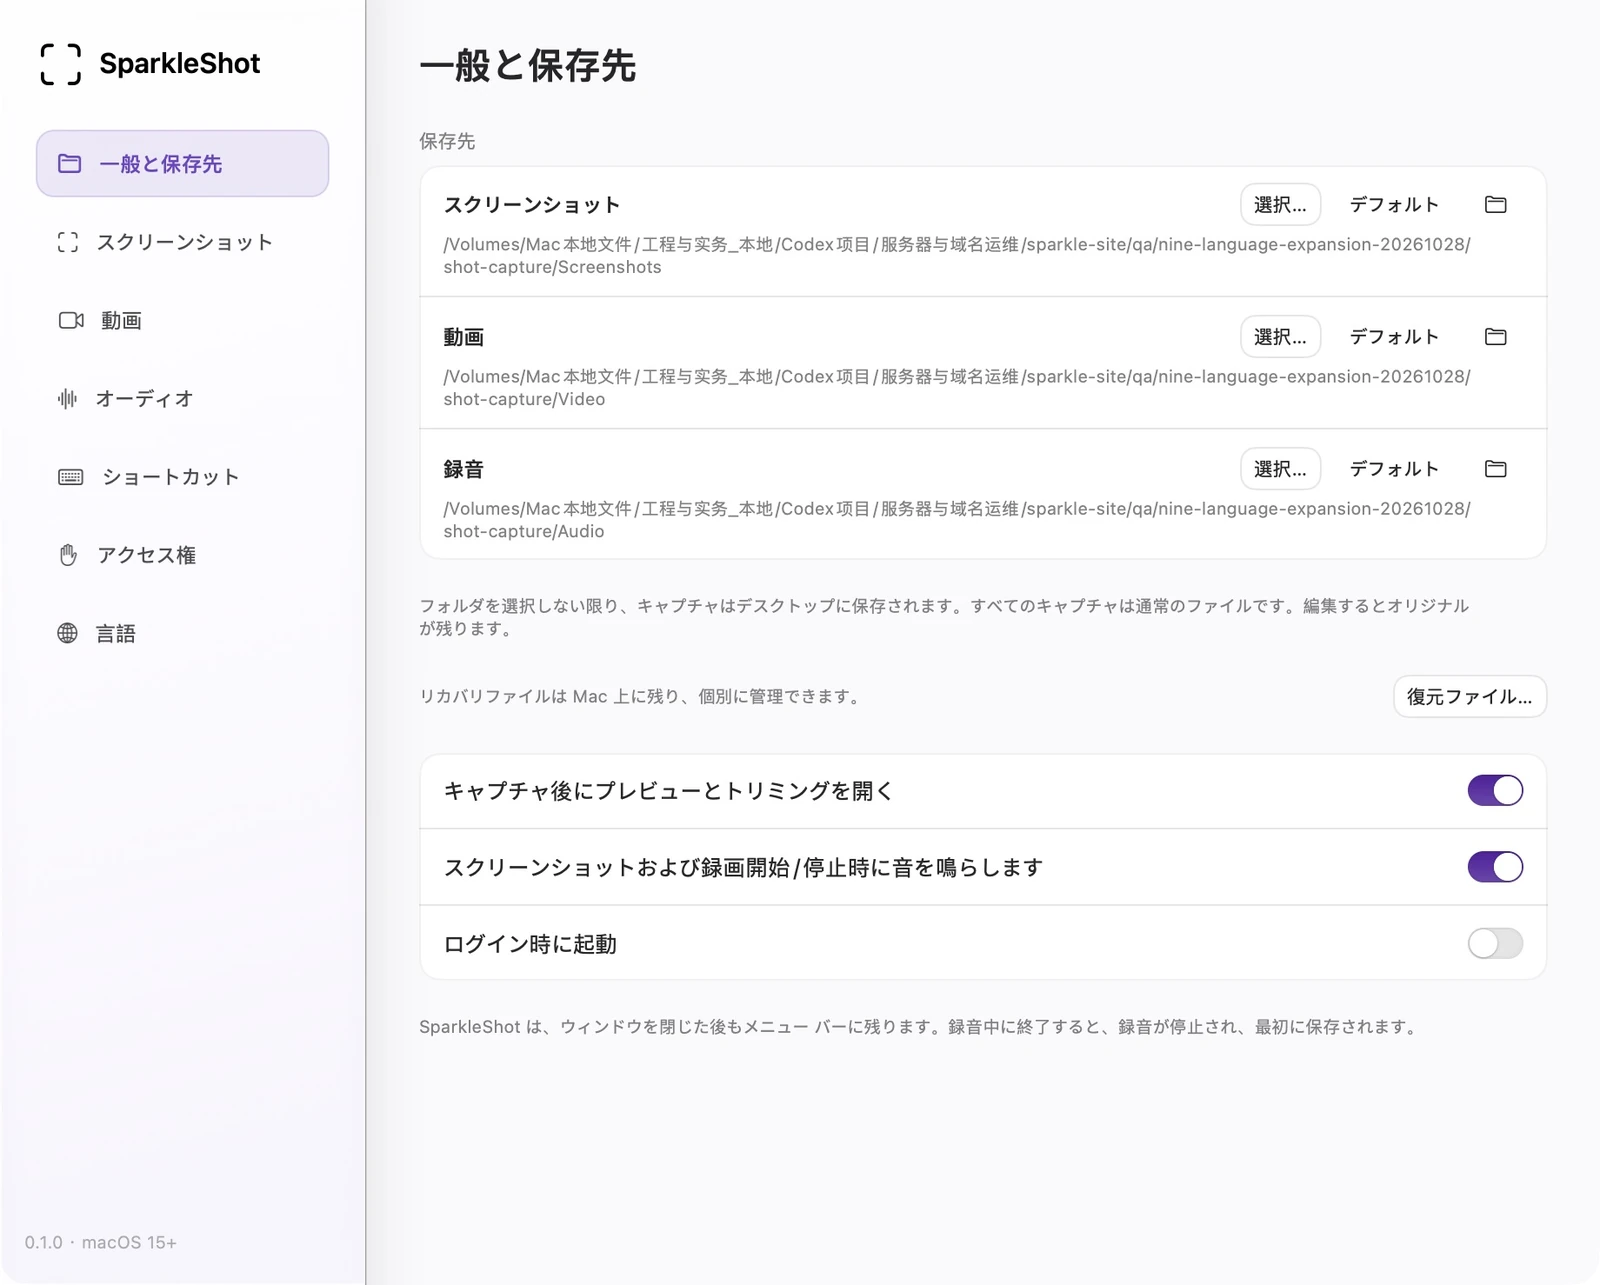Reset 動画 folder with デフォルト

pyautogui.click(x=1394, y=336)
